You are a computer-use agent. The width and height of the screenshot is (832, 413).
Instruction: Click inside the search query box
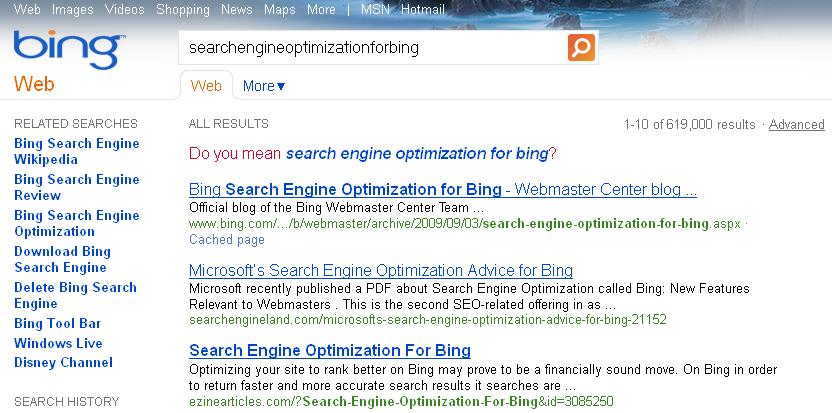coord(372,48)
